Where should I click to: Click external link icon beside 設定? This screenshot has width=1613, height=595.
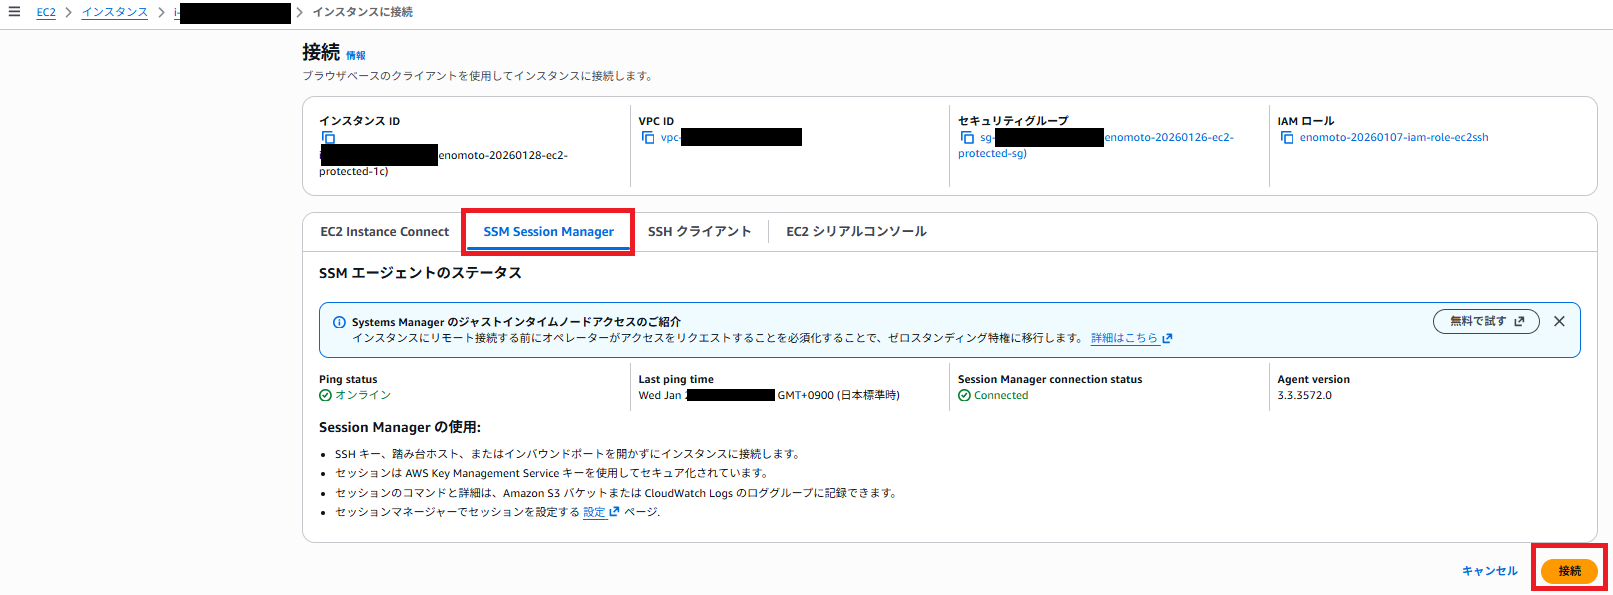(614, 512)
